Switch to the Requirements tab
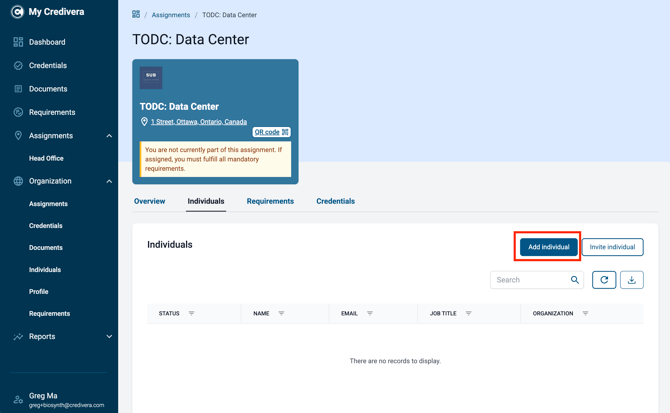The width and height of the screenshot is (670, 413). pyautogui.click(x=270, y=201)
